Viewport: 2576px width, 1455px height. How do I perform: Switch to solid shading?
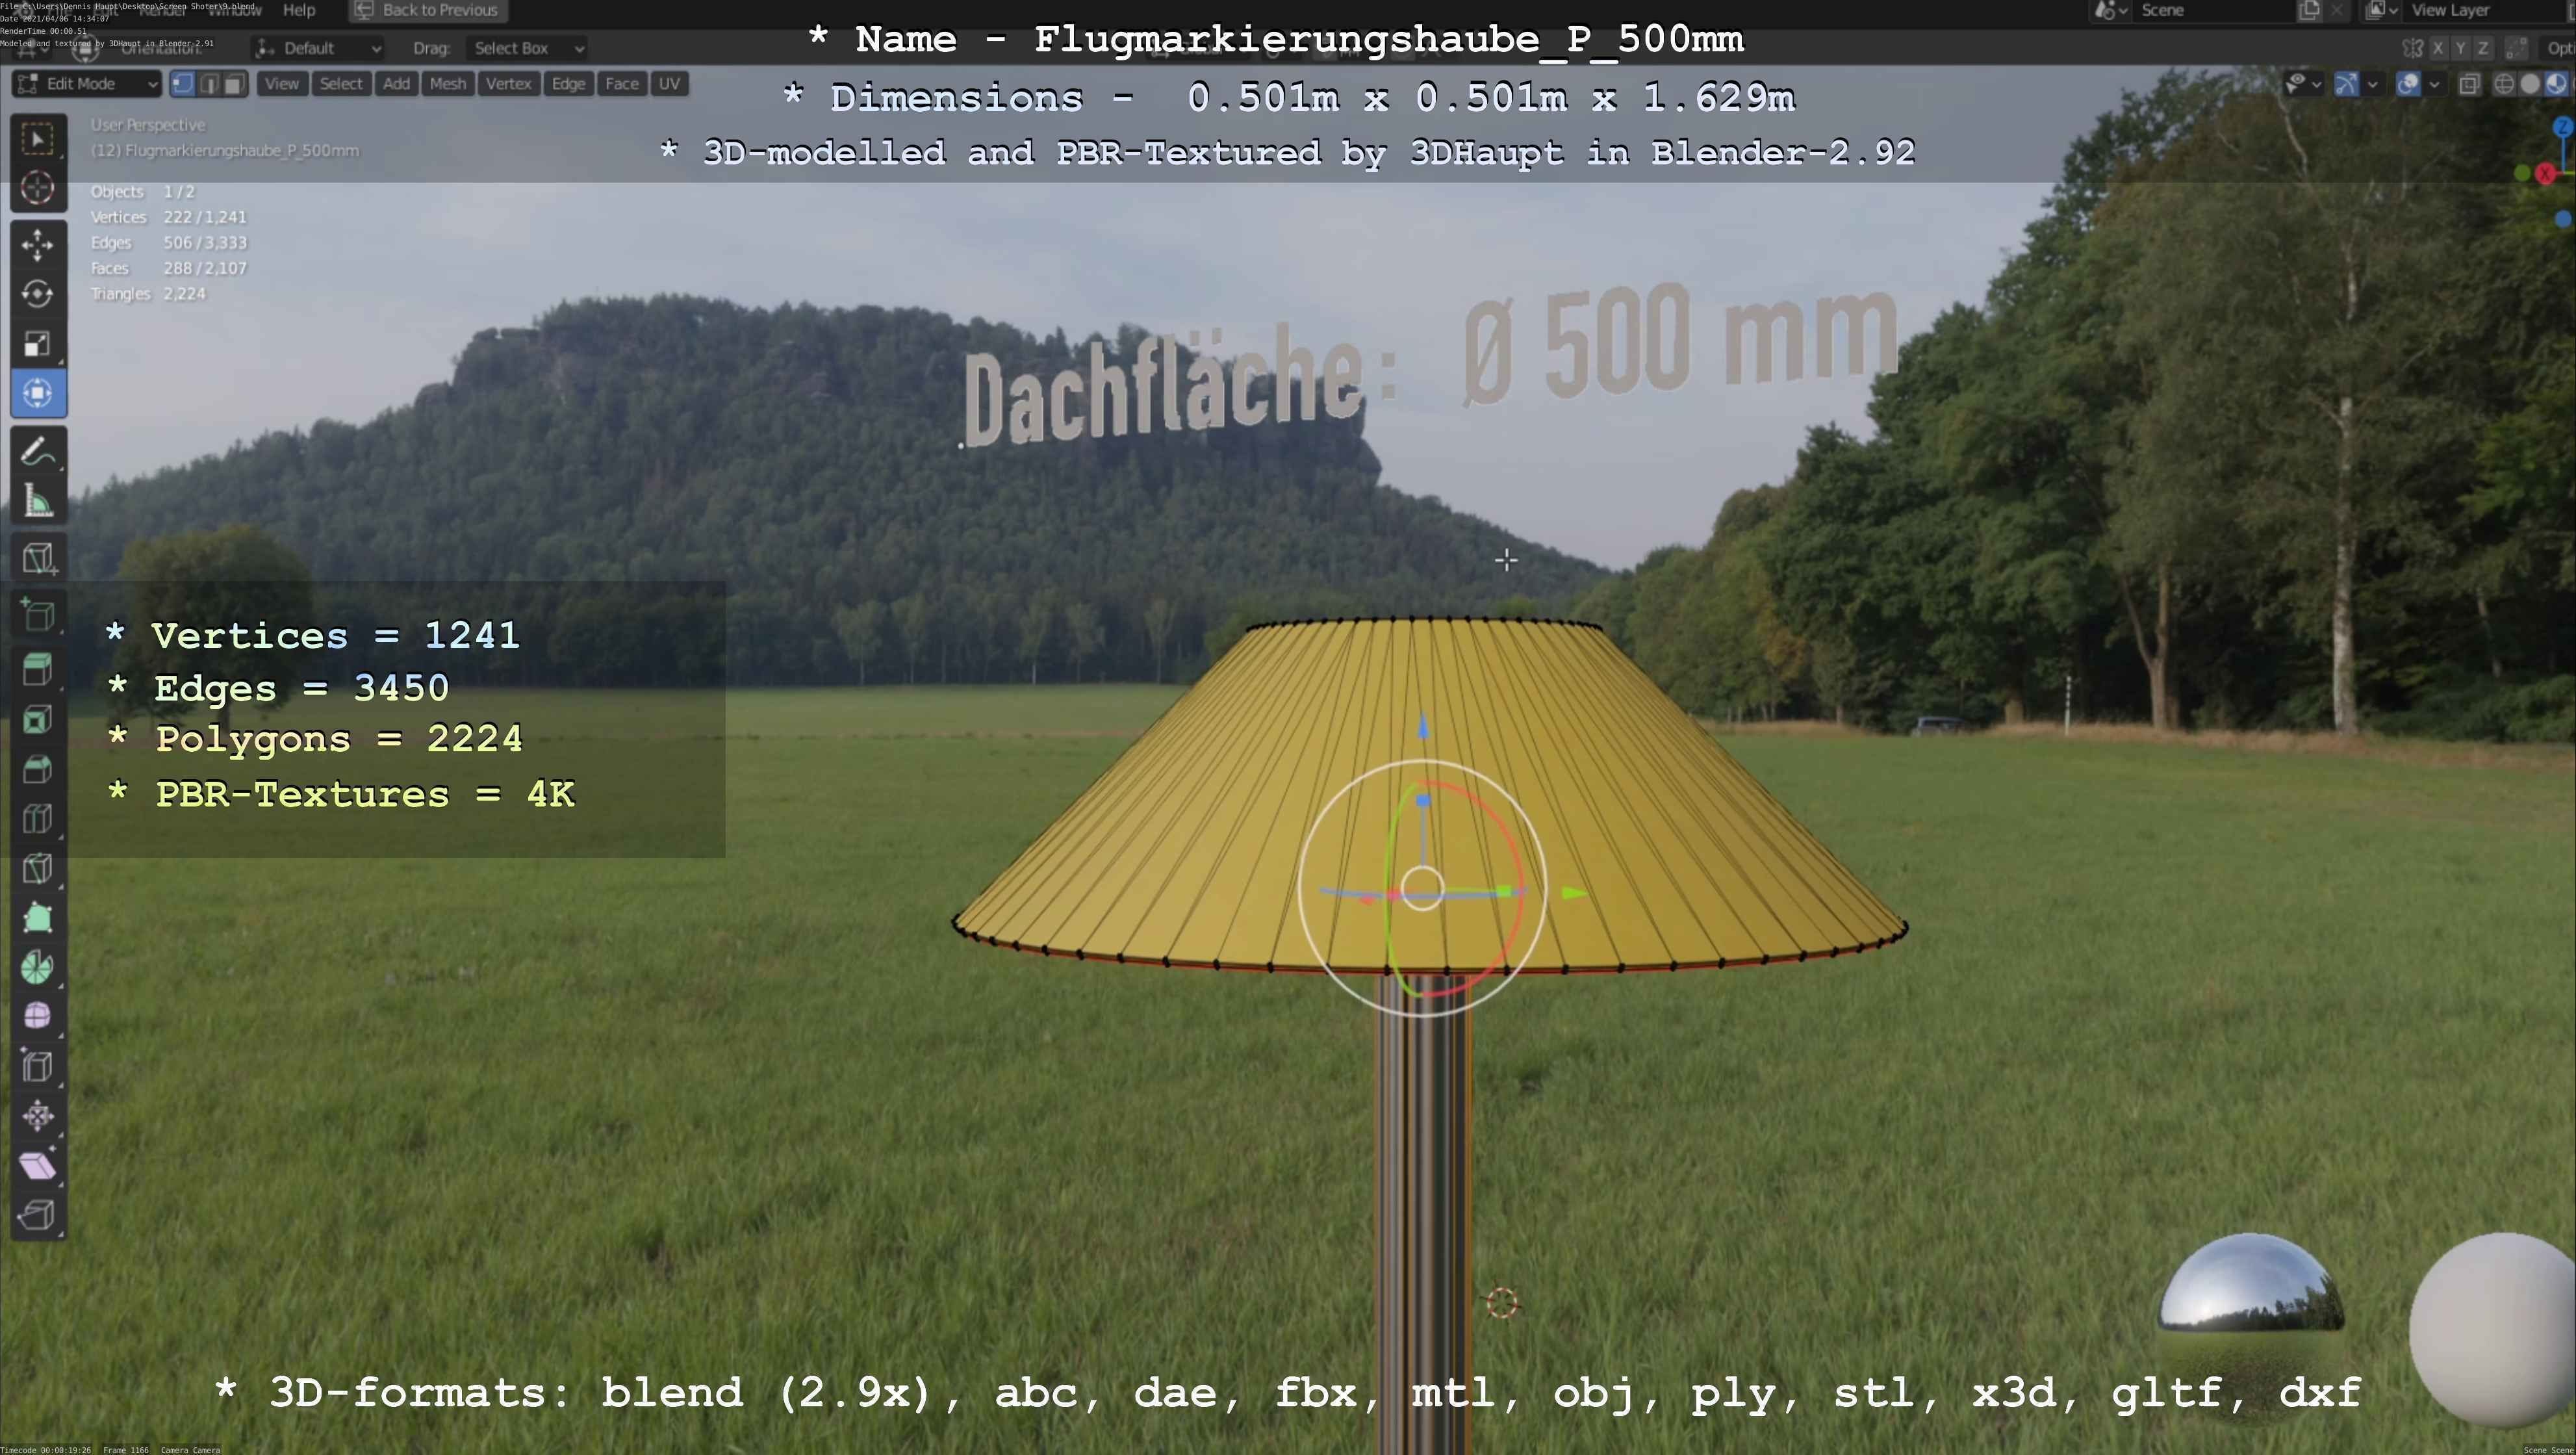click(2530, 84)
